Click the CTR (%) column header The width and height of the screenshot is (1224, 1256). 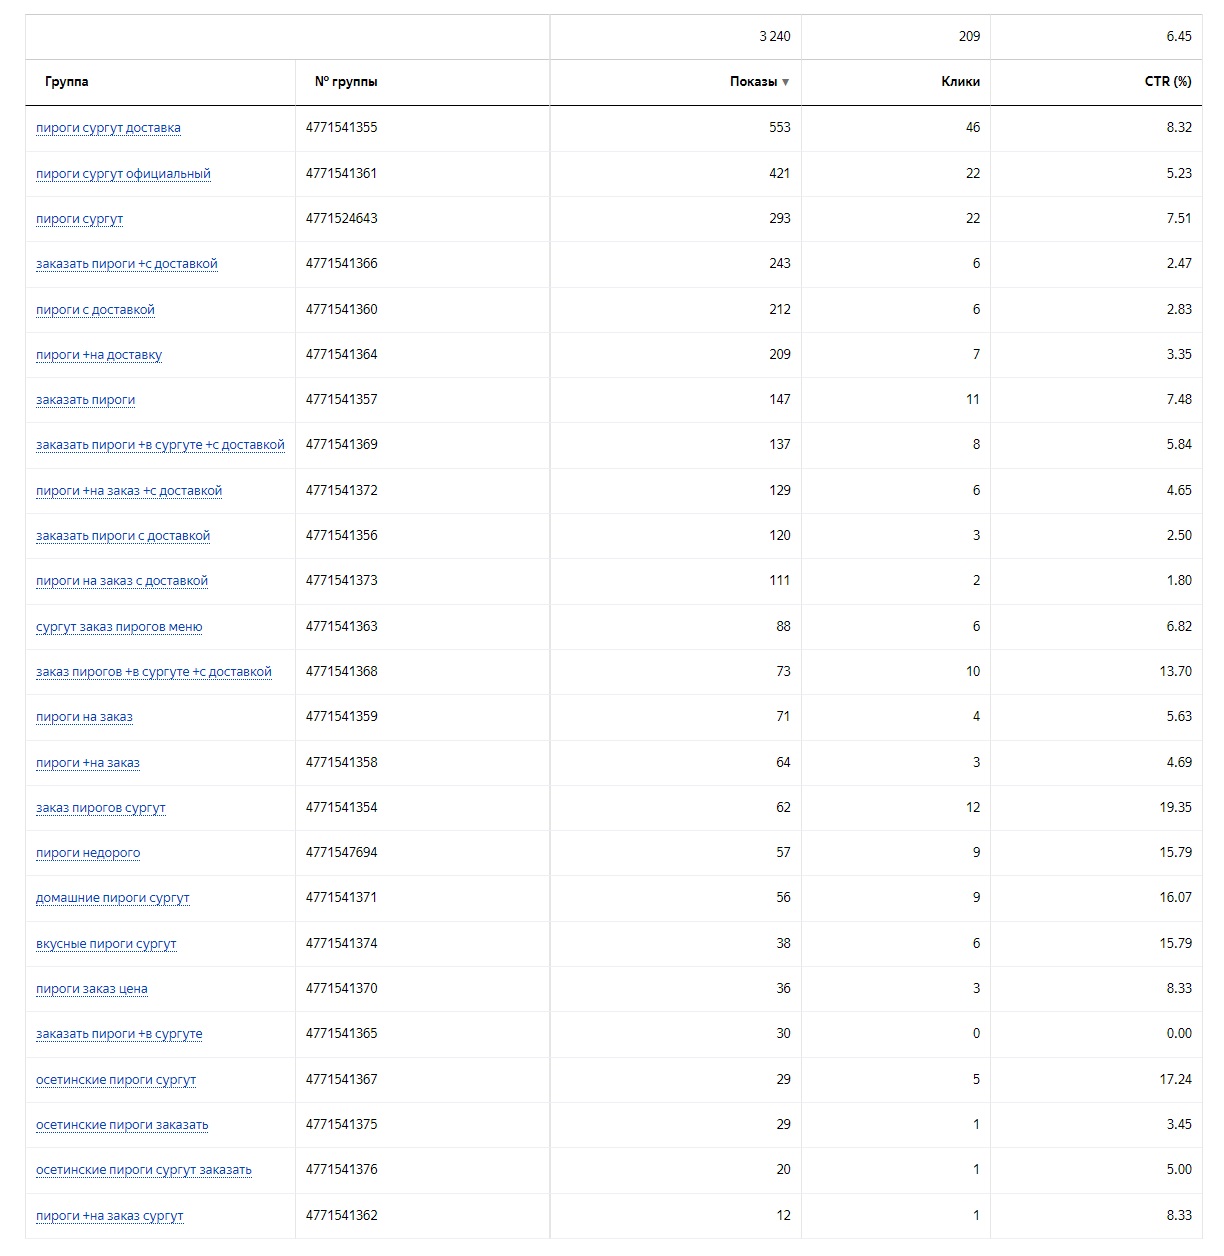click(1168, 82)
